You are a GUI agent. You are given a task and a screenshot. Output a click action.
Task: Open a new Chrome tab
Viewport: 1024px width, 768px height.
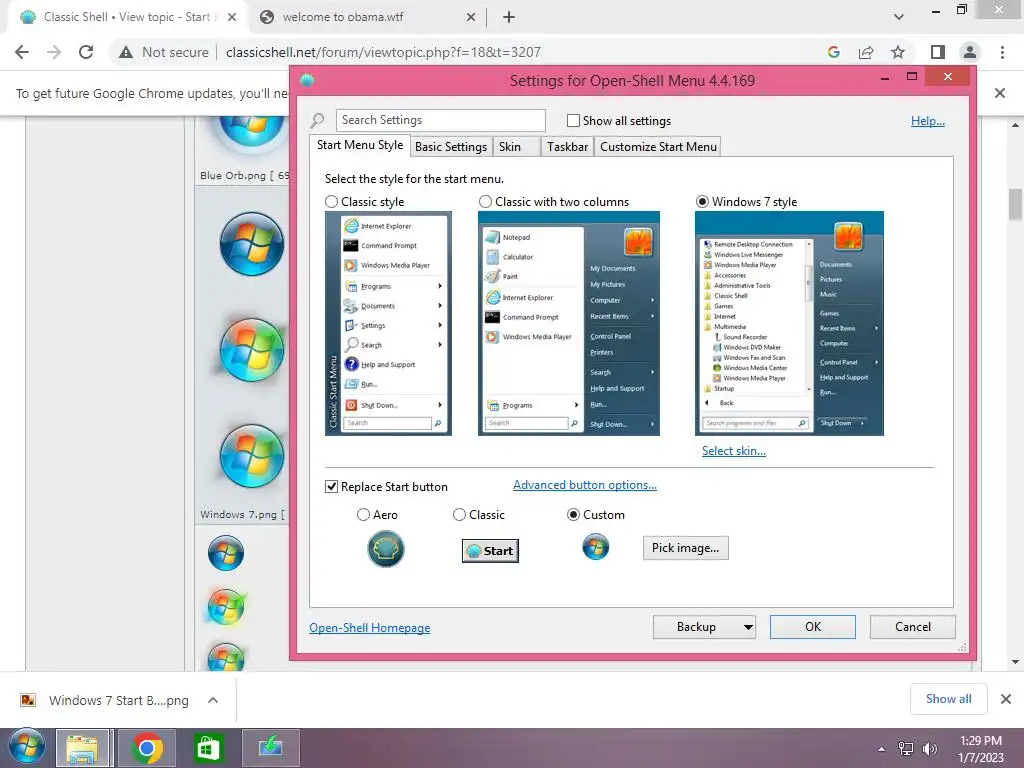point(509,17)
